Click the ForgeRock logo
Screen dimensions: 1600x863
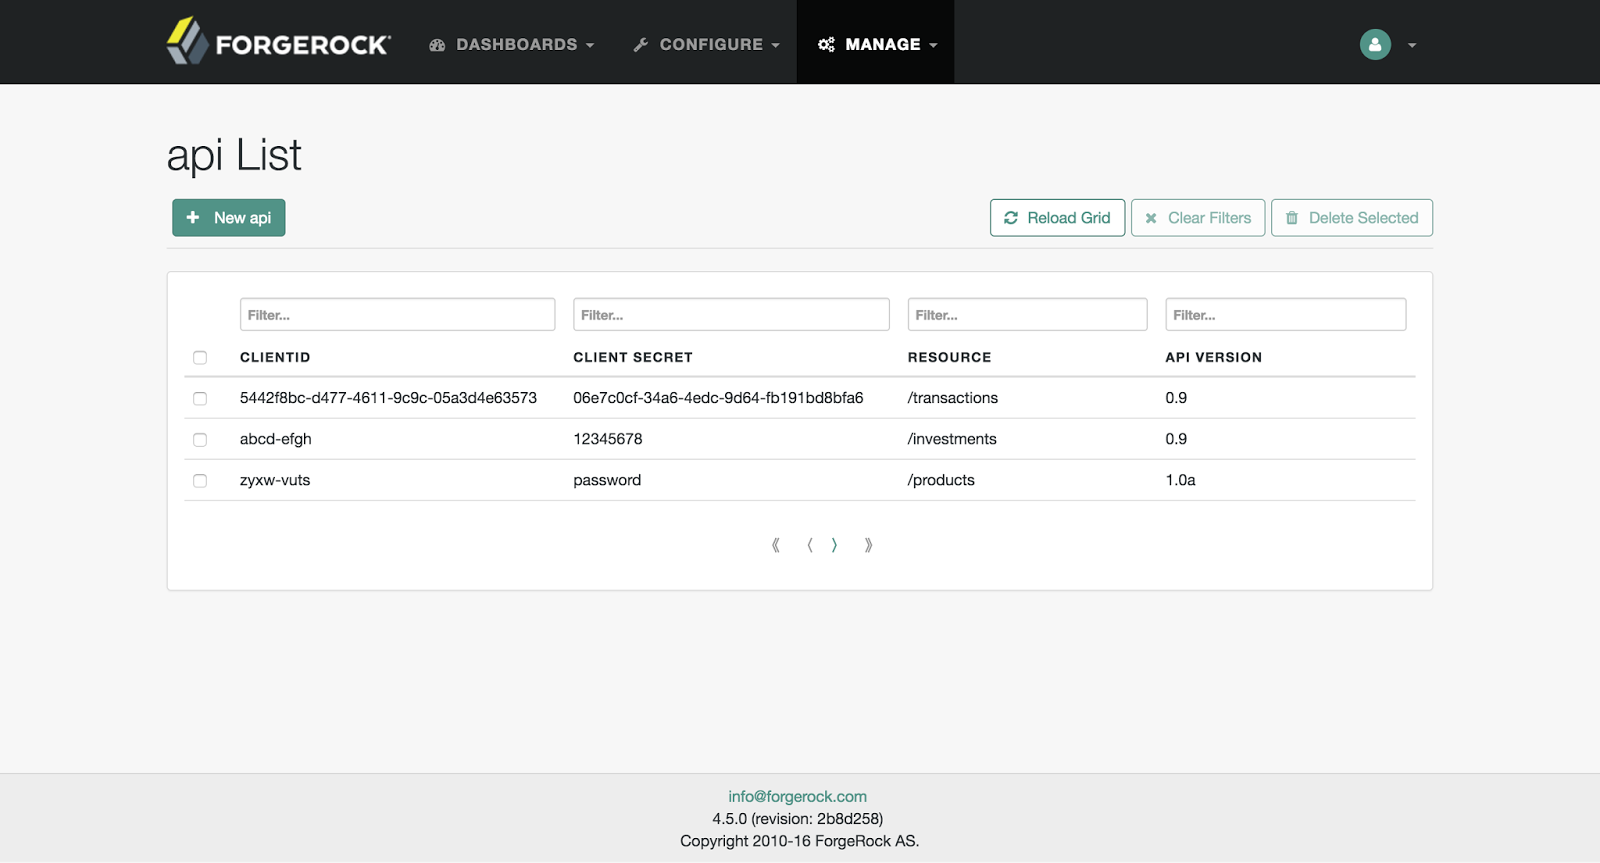(x=278, y=42)
